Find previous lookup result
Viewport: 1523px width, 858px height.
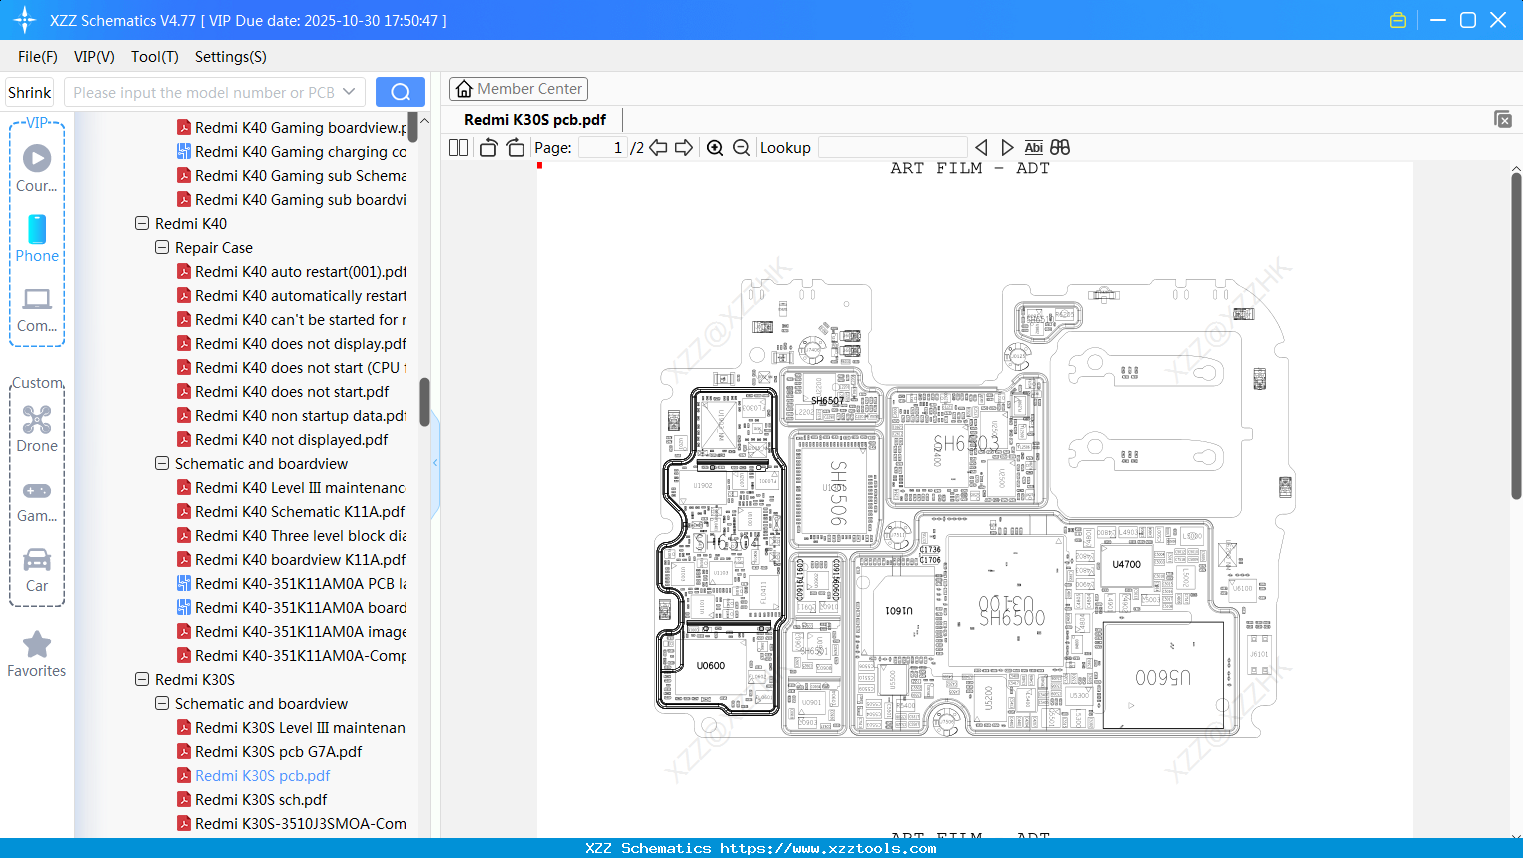coord(981,148)
